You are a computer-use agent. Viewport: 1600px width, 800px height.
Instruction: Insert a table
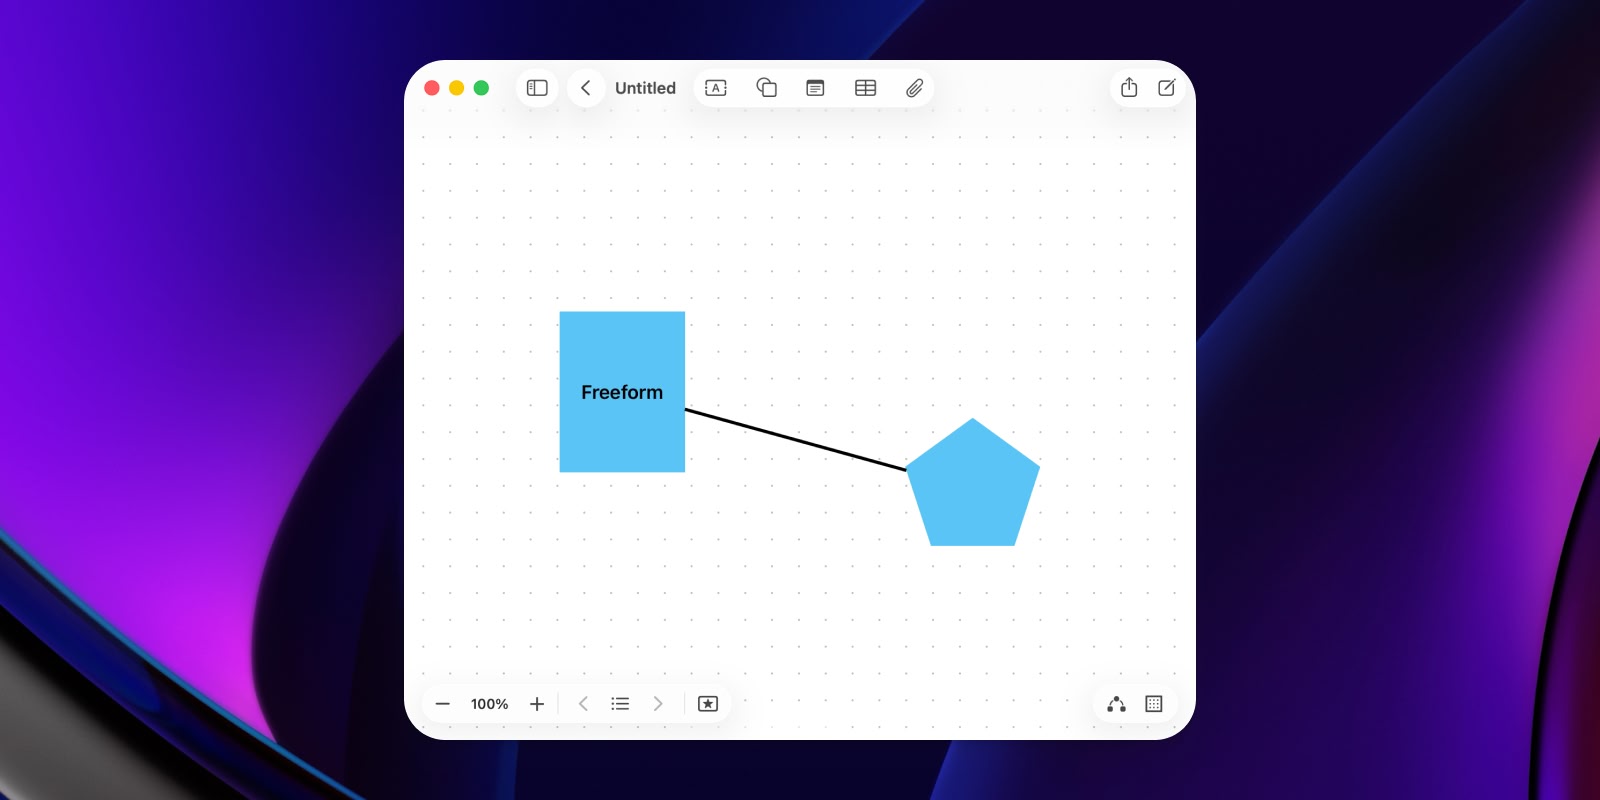(x=866, y=88)
